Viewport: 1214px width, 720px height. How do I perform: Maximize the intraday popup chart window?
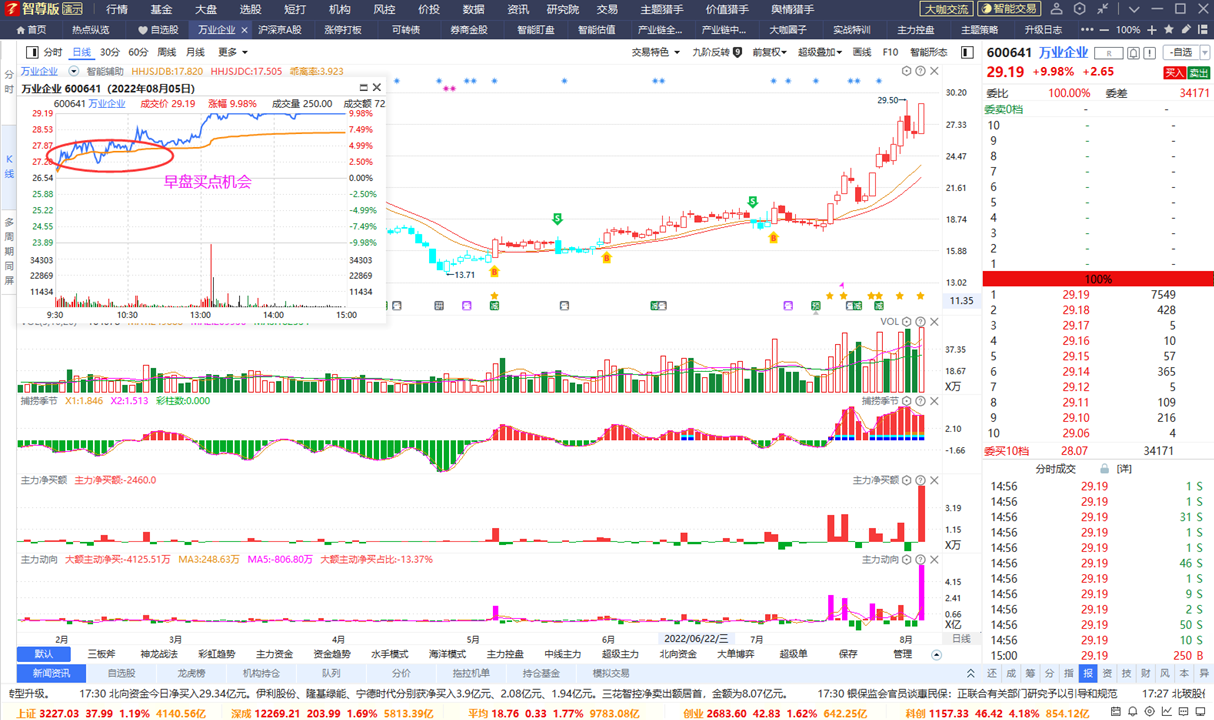coord(363,88)
